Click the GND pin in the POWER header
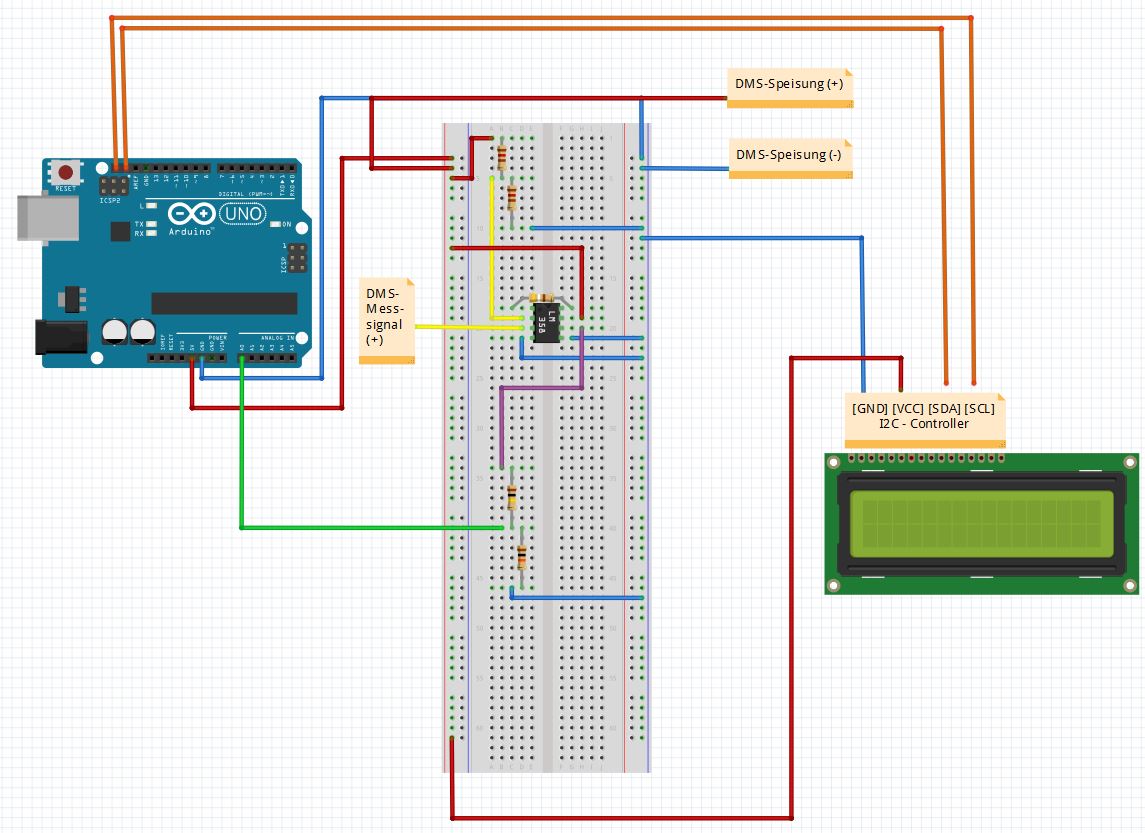The height and width of the screenshot is (833, 1145). click(201, 356)
